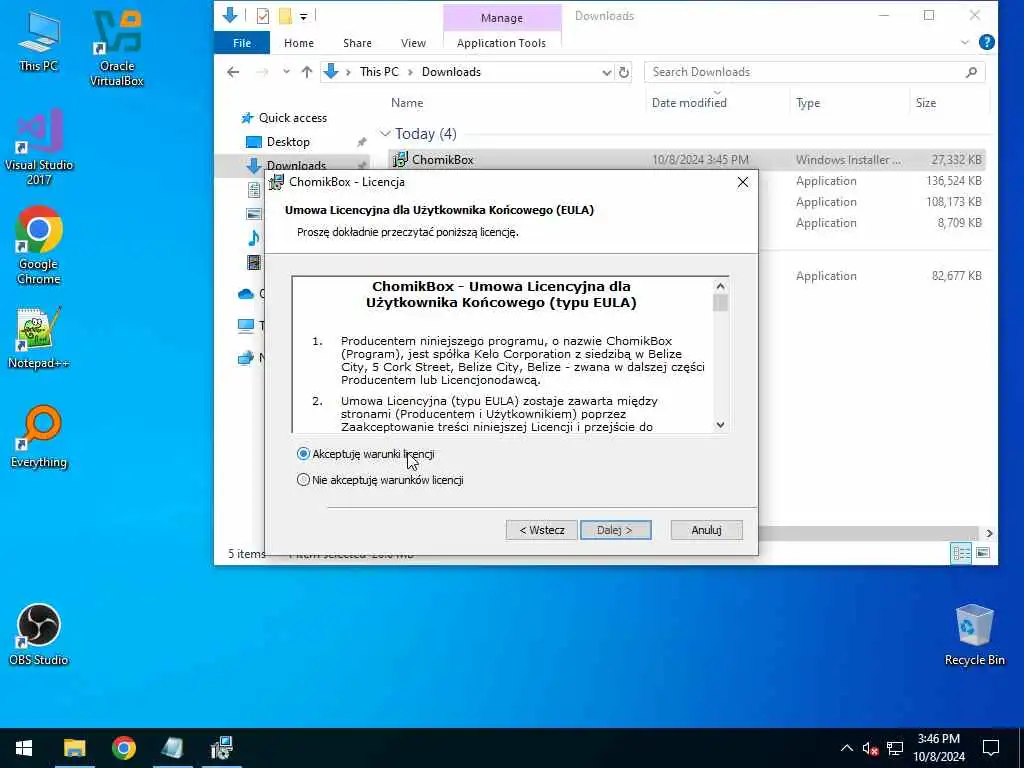Image resolution: width=1024 pixels, height=768 pixels.
Task: Click the installer taskbar icon
Action: 221,748
